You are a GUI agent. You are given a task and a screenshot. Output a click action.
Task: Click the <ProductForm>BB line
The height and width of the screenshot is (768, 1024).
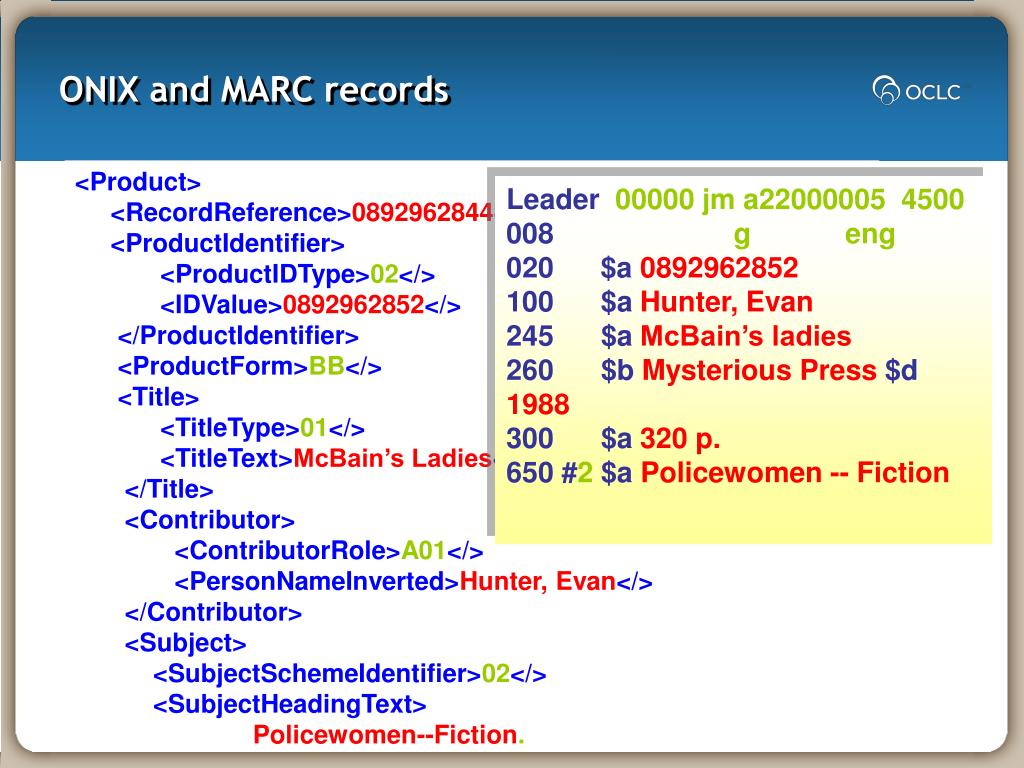click(249, 366)
